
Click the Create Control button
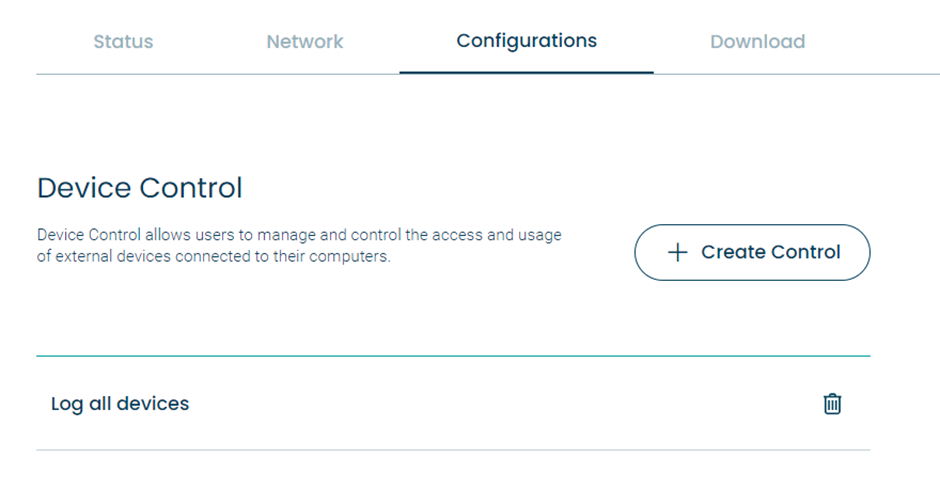point(752,252)
